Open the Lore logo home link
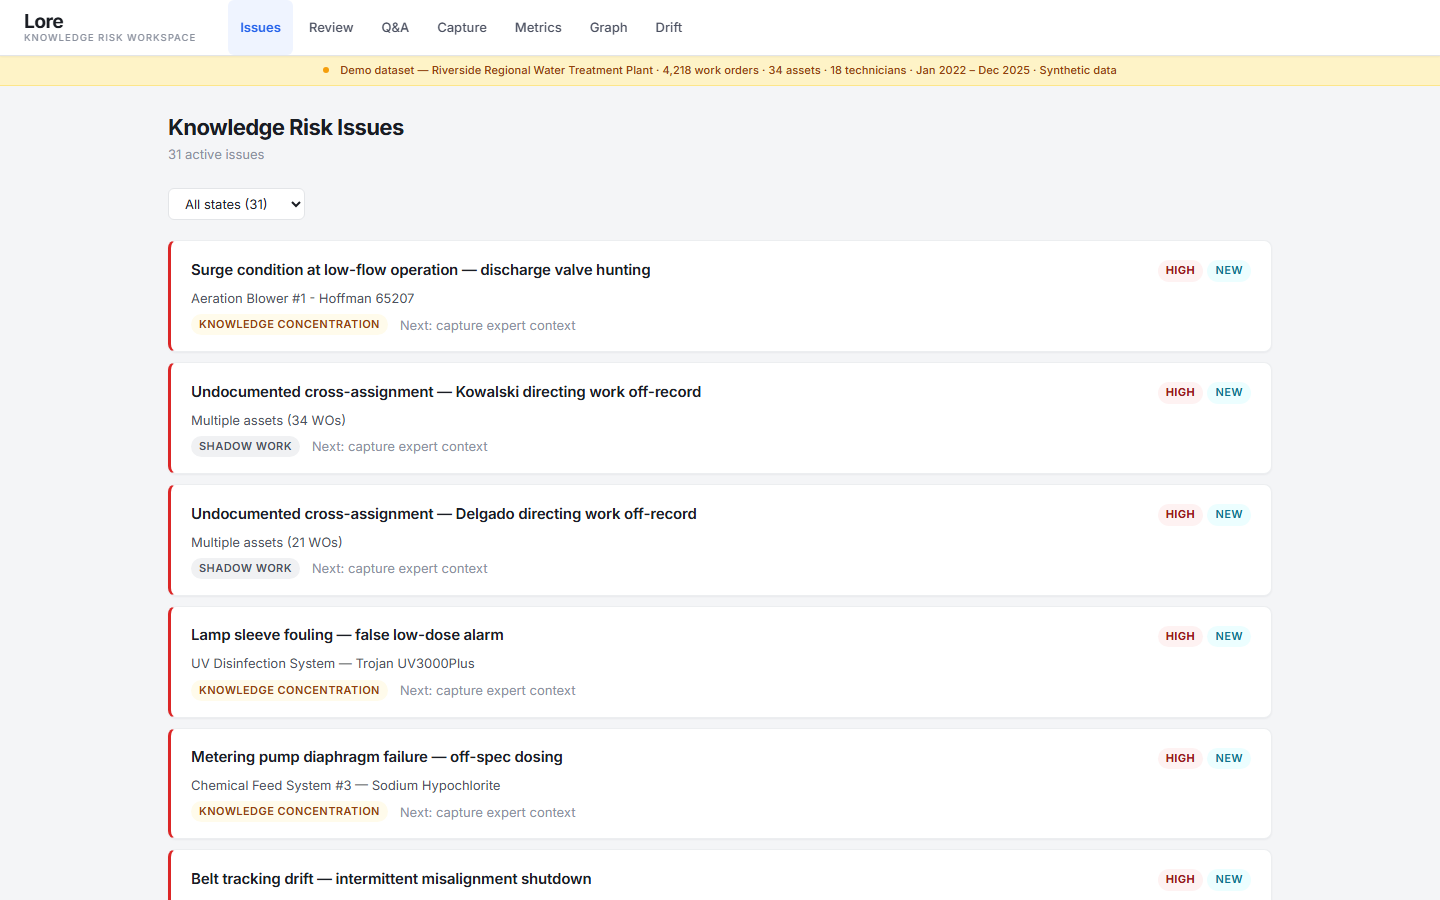Image resolution: width=1440 pixels, height=900 pixels. 44,22
